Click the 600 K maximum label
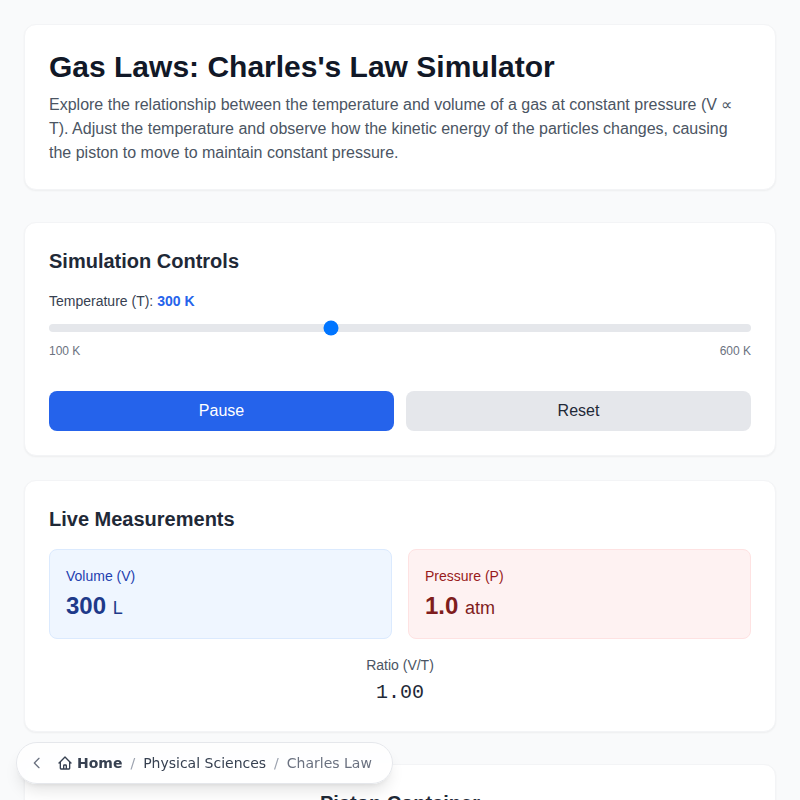 (x=734, y=350)
